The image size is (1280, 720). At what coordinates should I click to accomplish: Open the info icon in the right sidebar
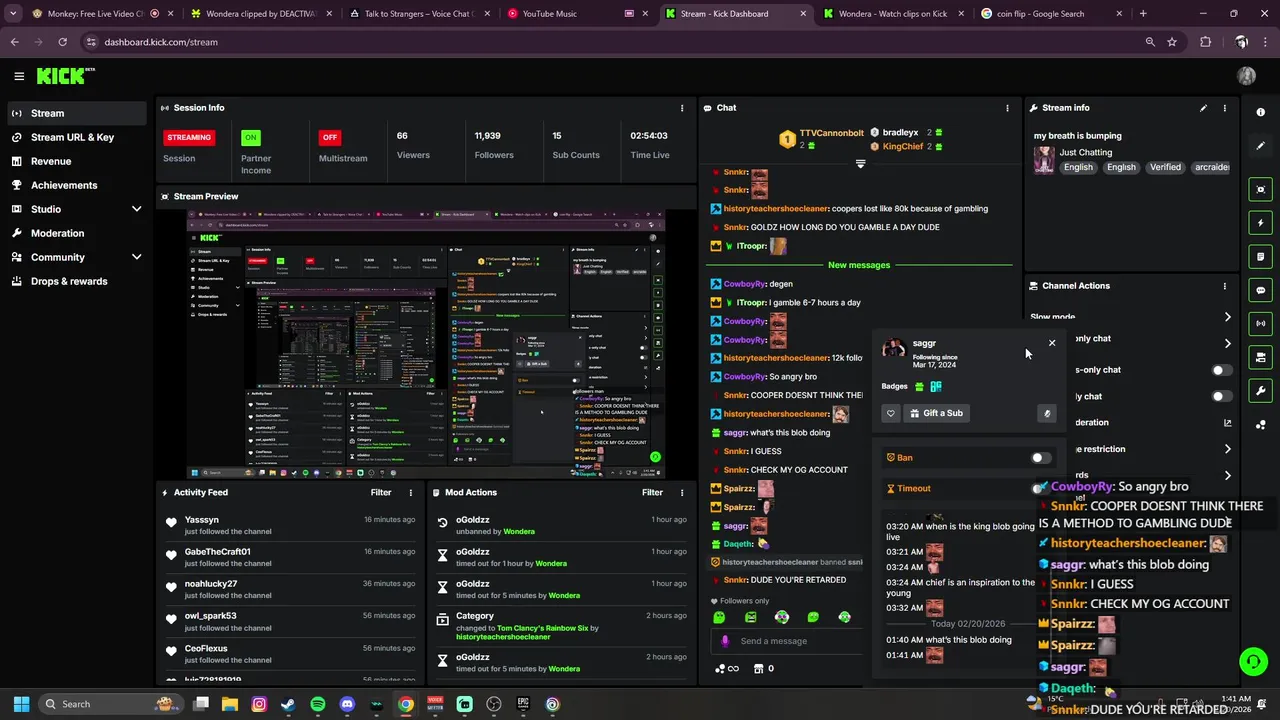pos(1261,112)
